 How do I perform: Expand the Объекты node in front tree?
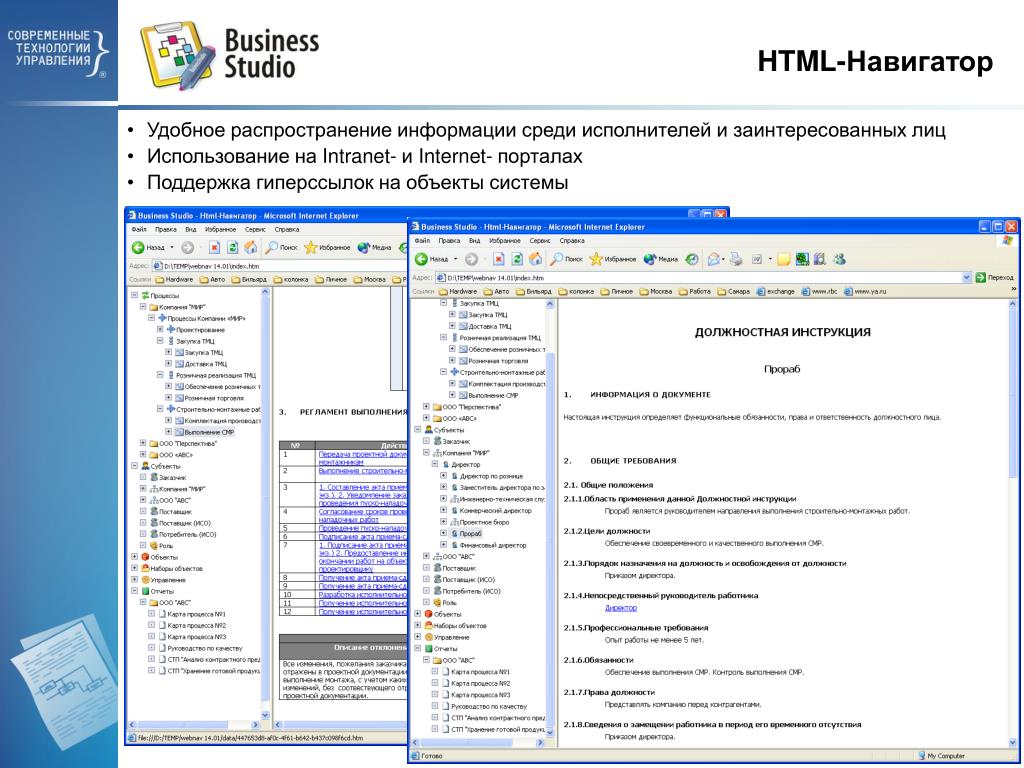[419, 614]
